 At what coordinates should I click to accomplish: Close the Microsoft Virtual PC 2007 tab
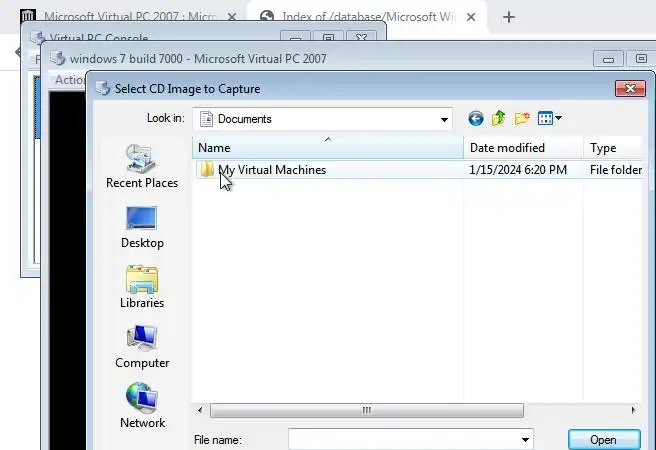(232, 17)
